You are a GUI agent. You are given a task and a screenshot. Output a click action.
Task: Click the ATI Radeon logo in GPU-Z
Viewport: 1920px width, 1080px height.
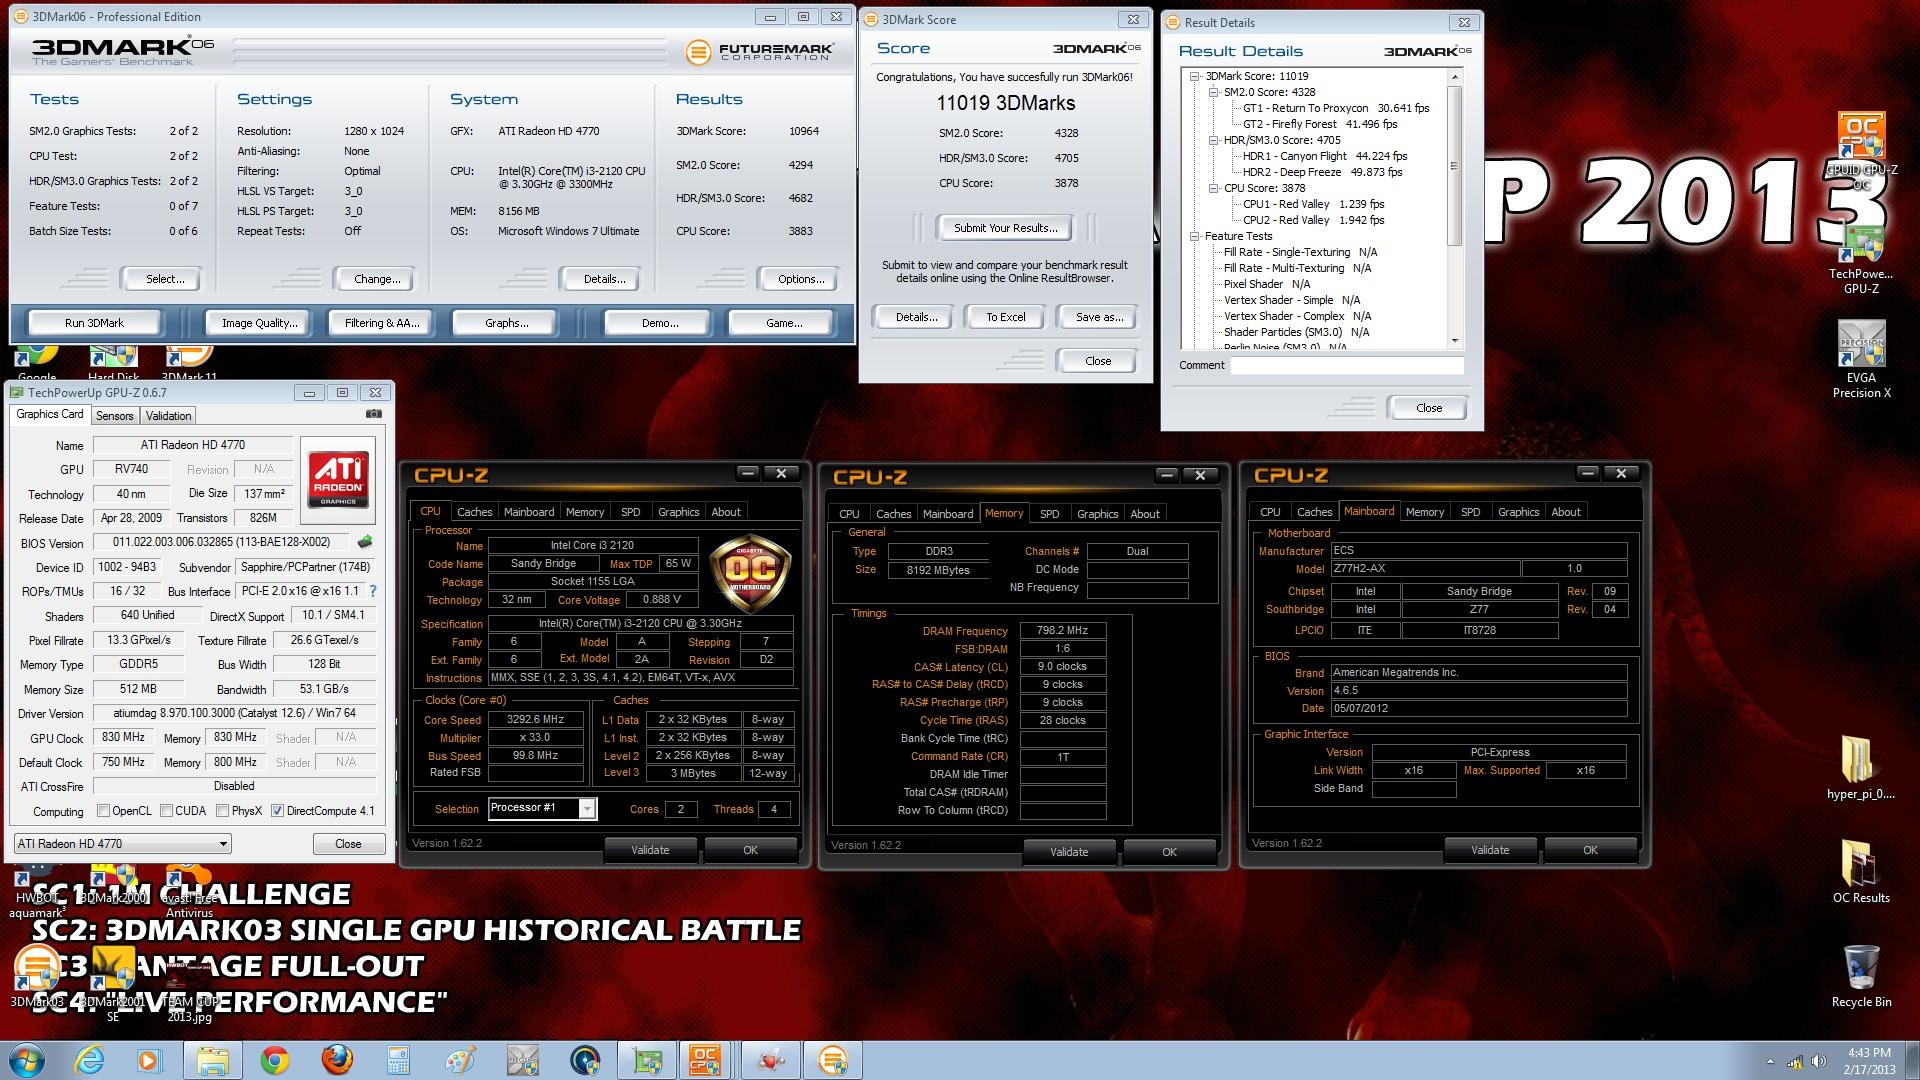pyautogui.click(x=338, y=478)
